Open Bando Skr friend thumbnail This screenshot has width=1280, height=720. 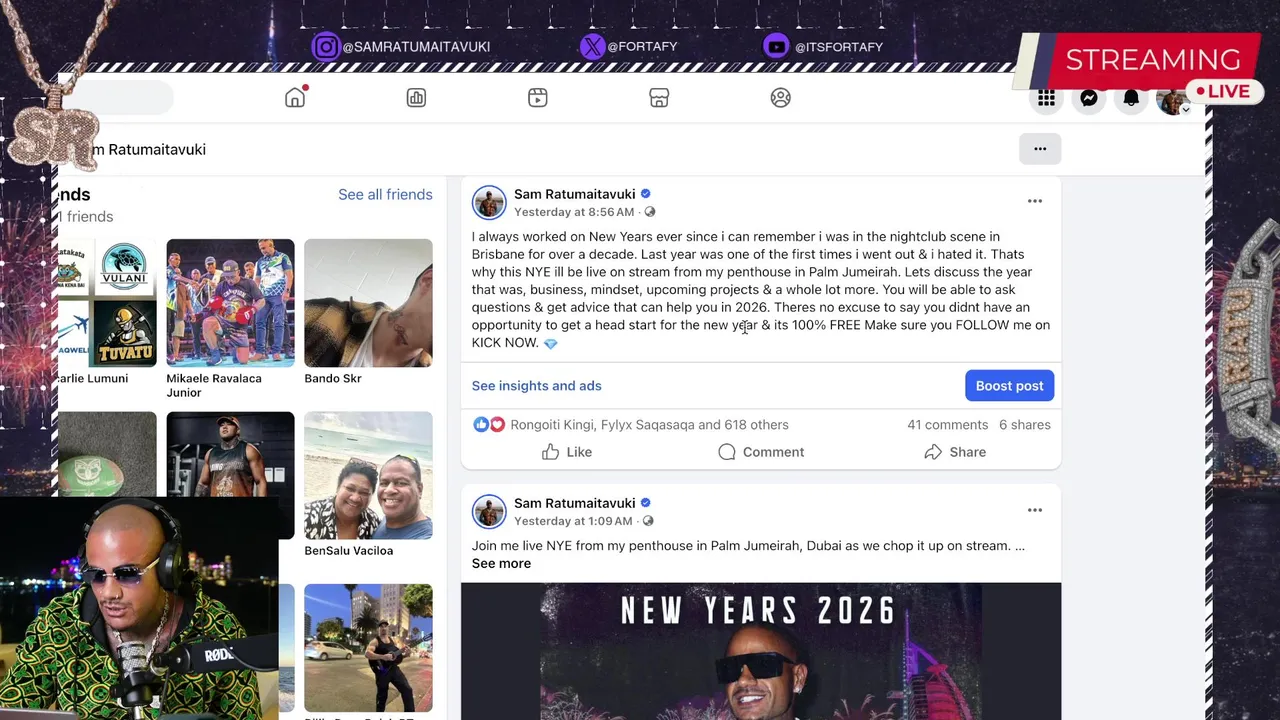click(368, 303)
